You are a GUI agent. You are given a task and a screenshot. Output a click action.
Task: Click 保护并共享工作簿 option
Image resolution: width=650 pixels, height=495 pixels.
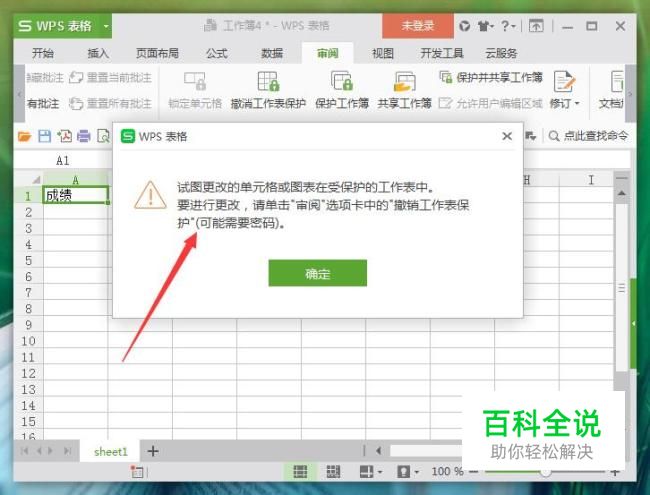pos(491,77)
